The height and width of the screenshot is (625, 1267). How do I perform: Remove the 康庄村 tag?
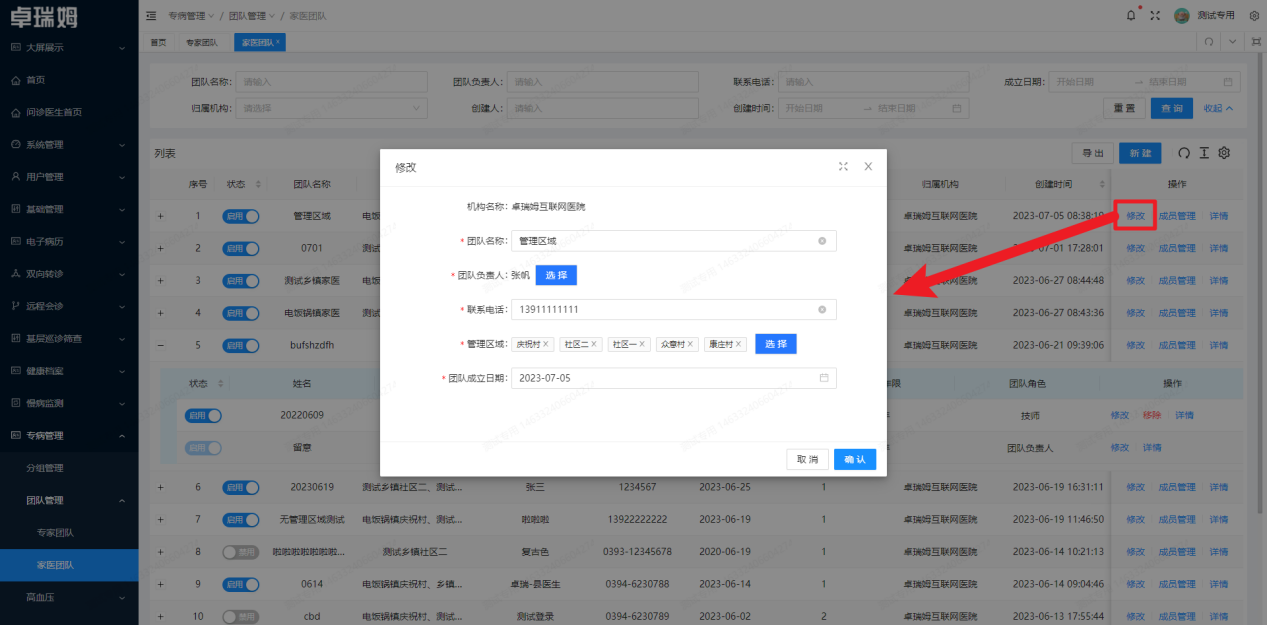739,344
